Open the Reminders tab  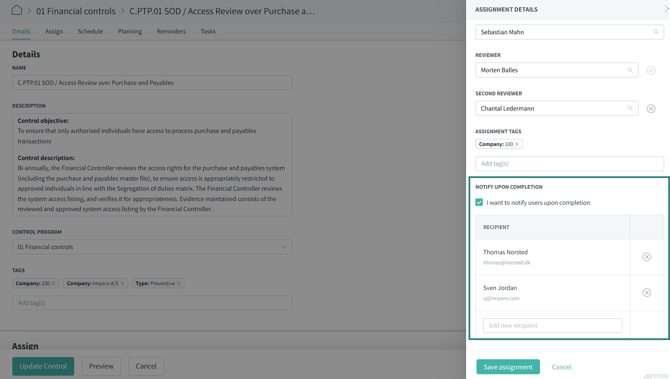pyautogui.click(x=171, y=32)
